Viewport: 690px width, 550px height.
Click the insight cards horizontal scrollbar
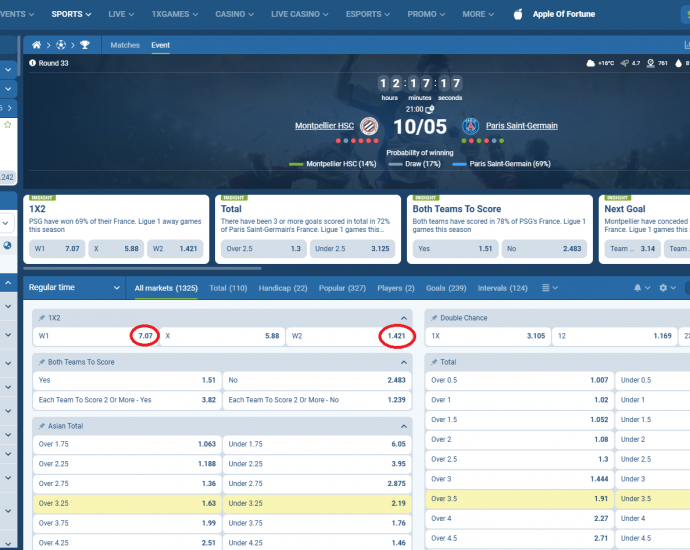(x=142, y=268)
